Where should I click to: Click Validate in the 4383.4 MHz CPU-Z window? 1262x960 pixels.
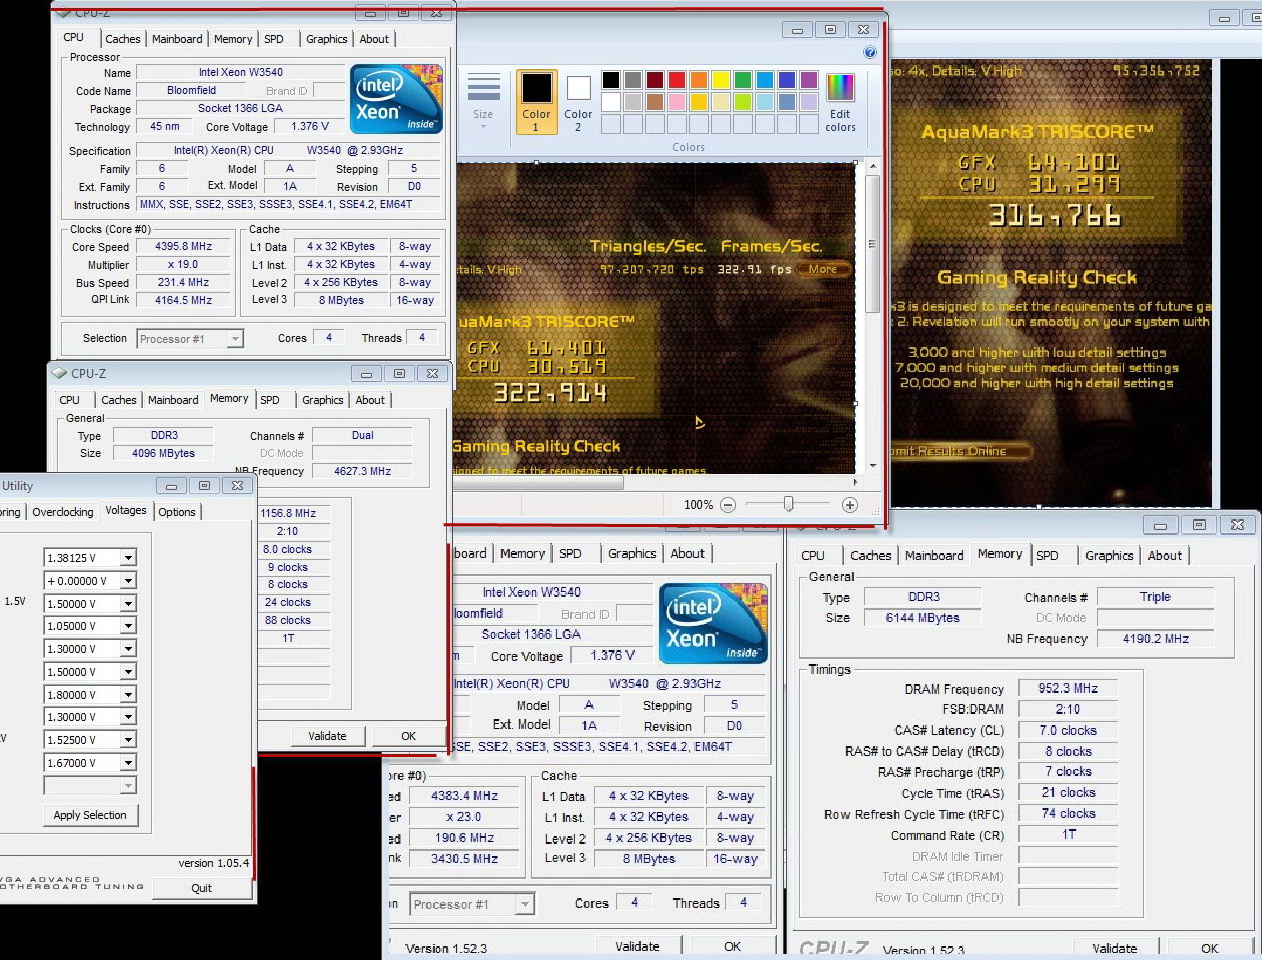pos(637,946)
